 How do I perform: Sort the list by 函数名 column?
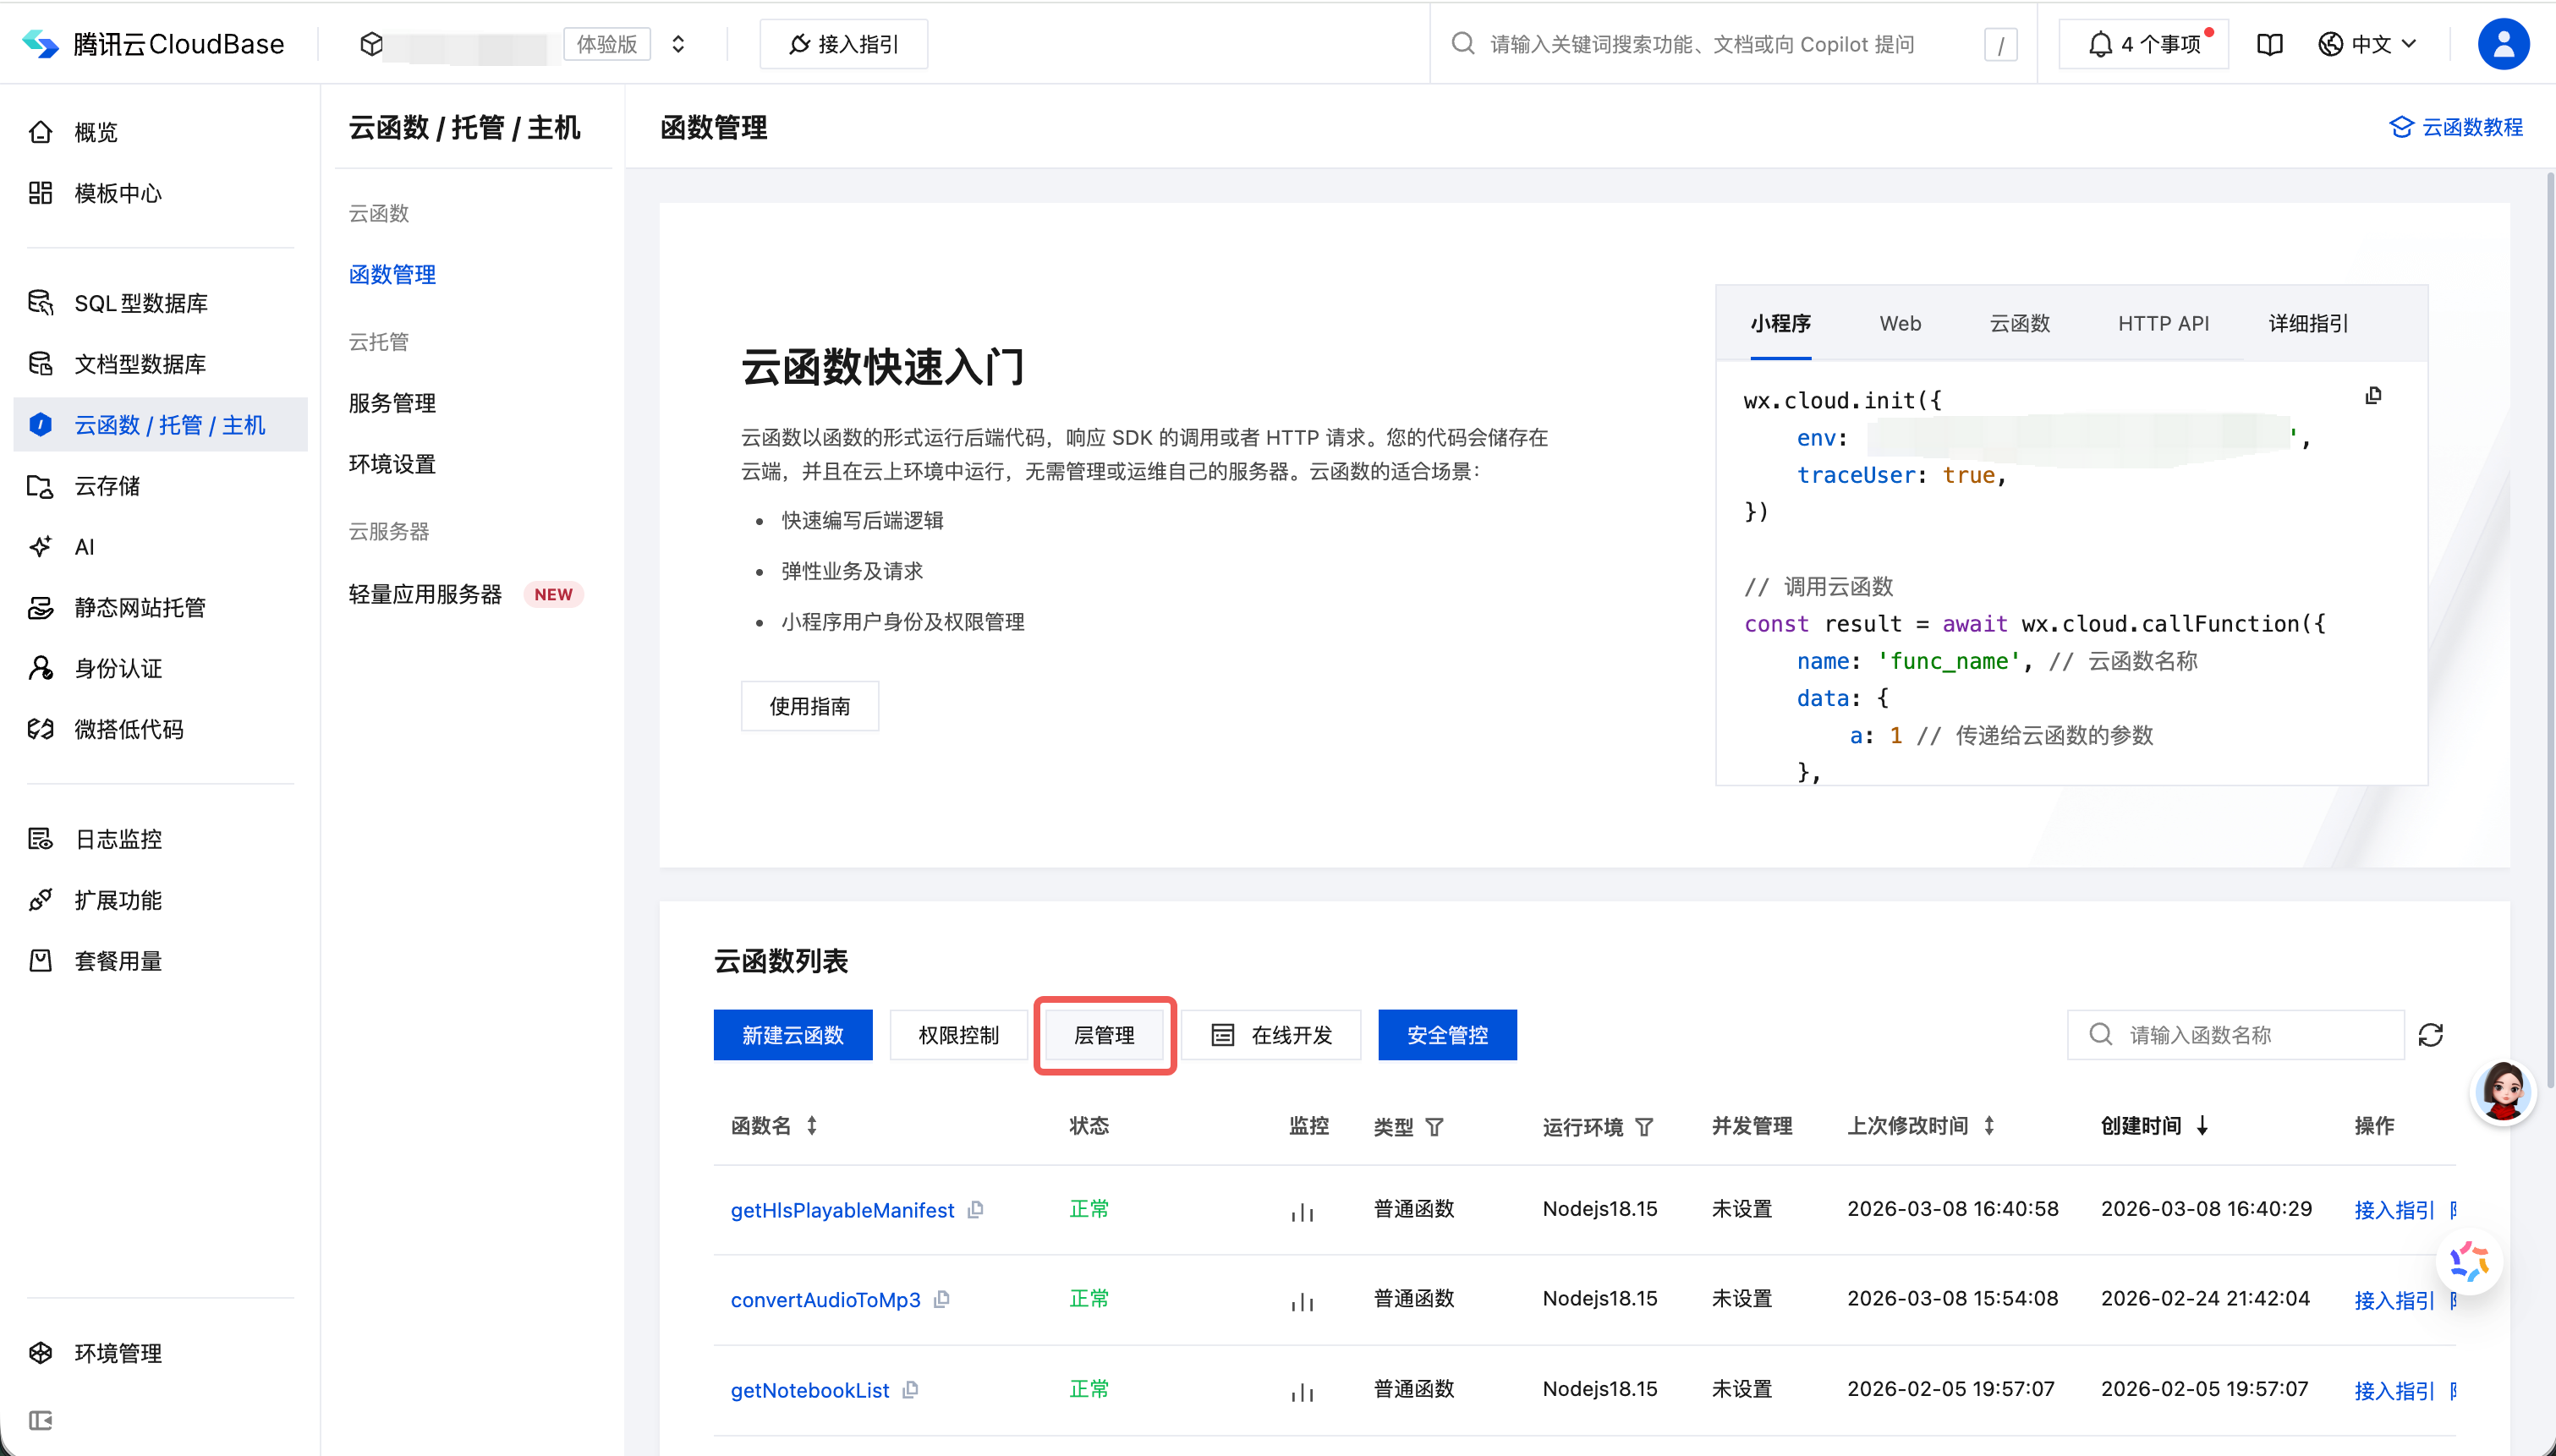point(812,1126)
